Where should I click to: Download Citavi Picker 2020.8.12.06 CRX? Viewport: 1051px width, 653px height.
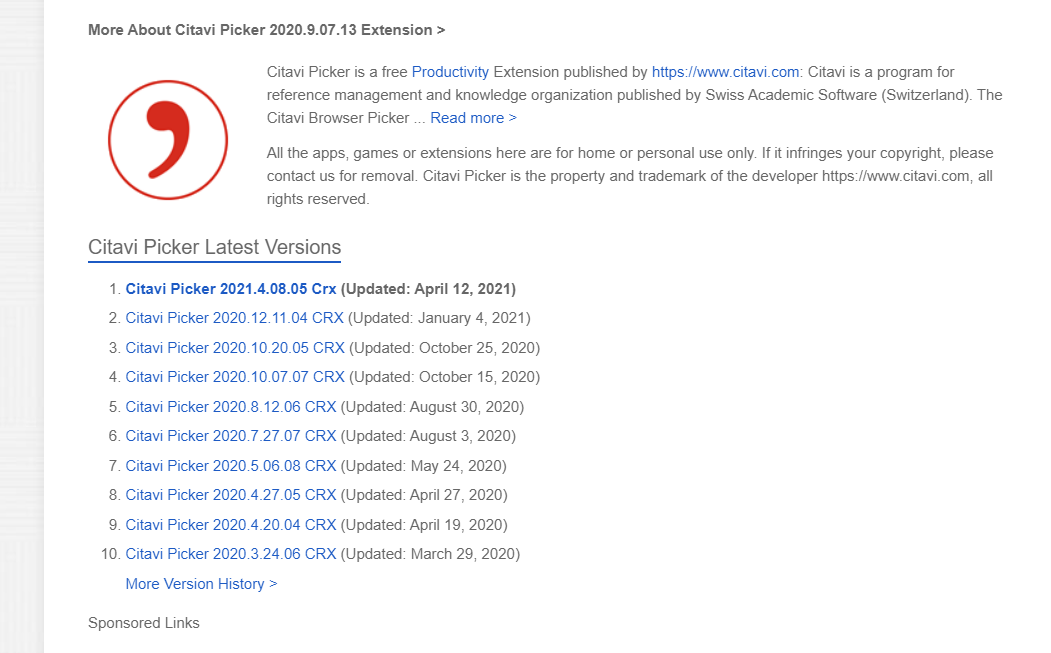230,407
